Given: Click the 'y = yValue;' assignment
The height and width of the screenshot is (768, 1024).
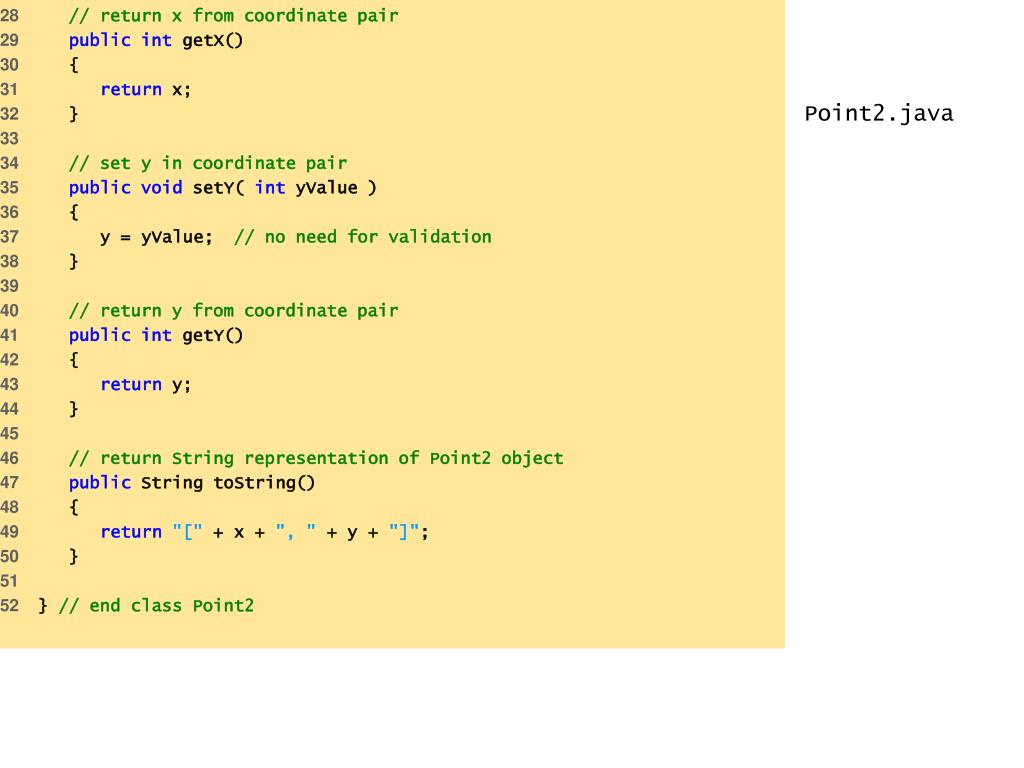Looking at the screenshot, I should tap(156, 237).
